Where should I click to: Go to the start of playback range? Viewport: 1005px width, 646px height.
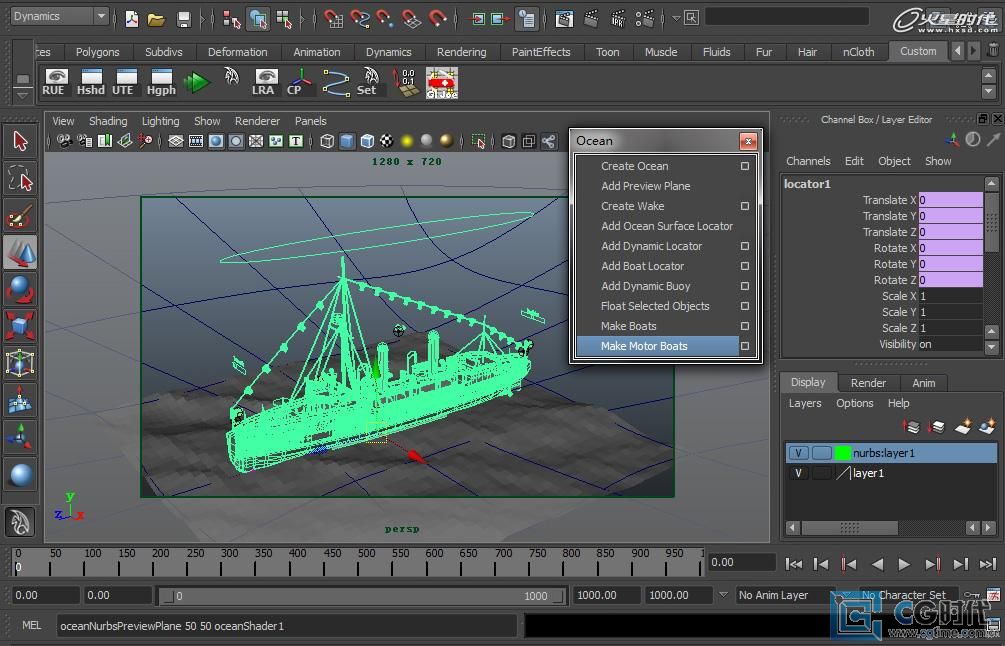[x=793, y=564]
